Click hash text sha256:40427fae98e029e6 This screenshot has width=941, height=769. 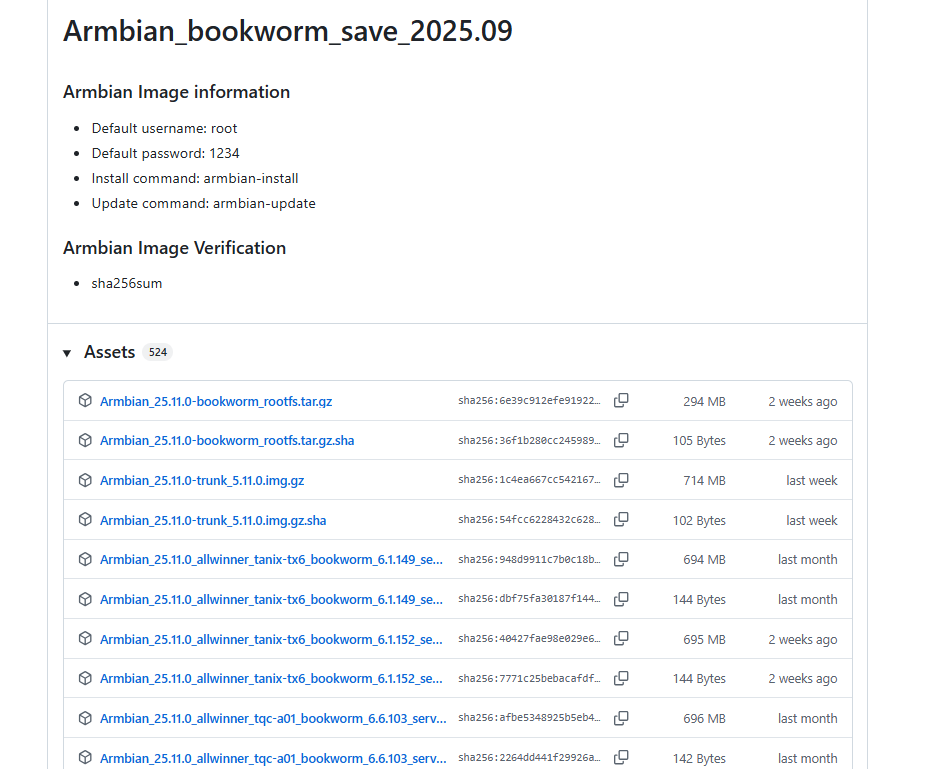click(529, 638)
